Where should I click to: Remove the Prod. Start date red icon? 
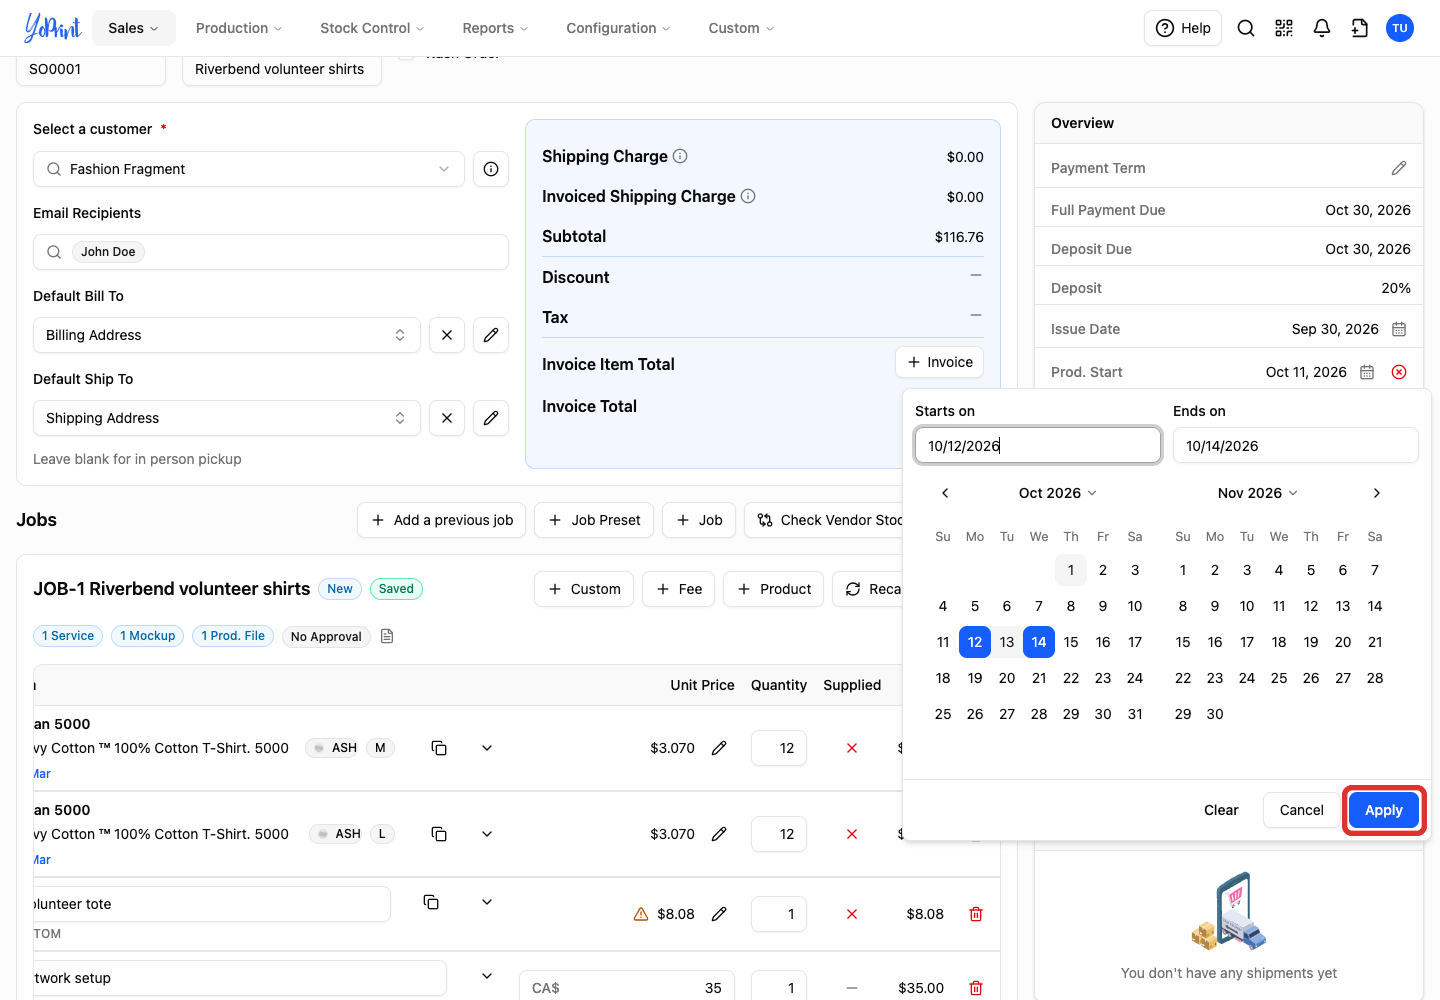[x=1399, y=372]
